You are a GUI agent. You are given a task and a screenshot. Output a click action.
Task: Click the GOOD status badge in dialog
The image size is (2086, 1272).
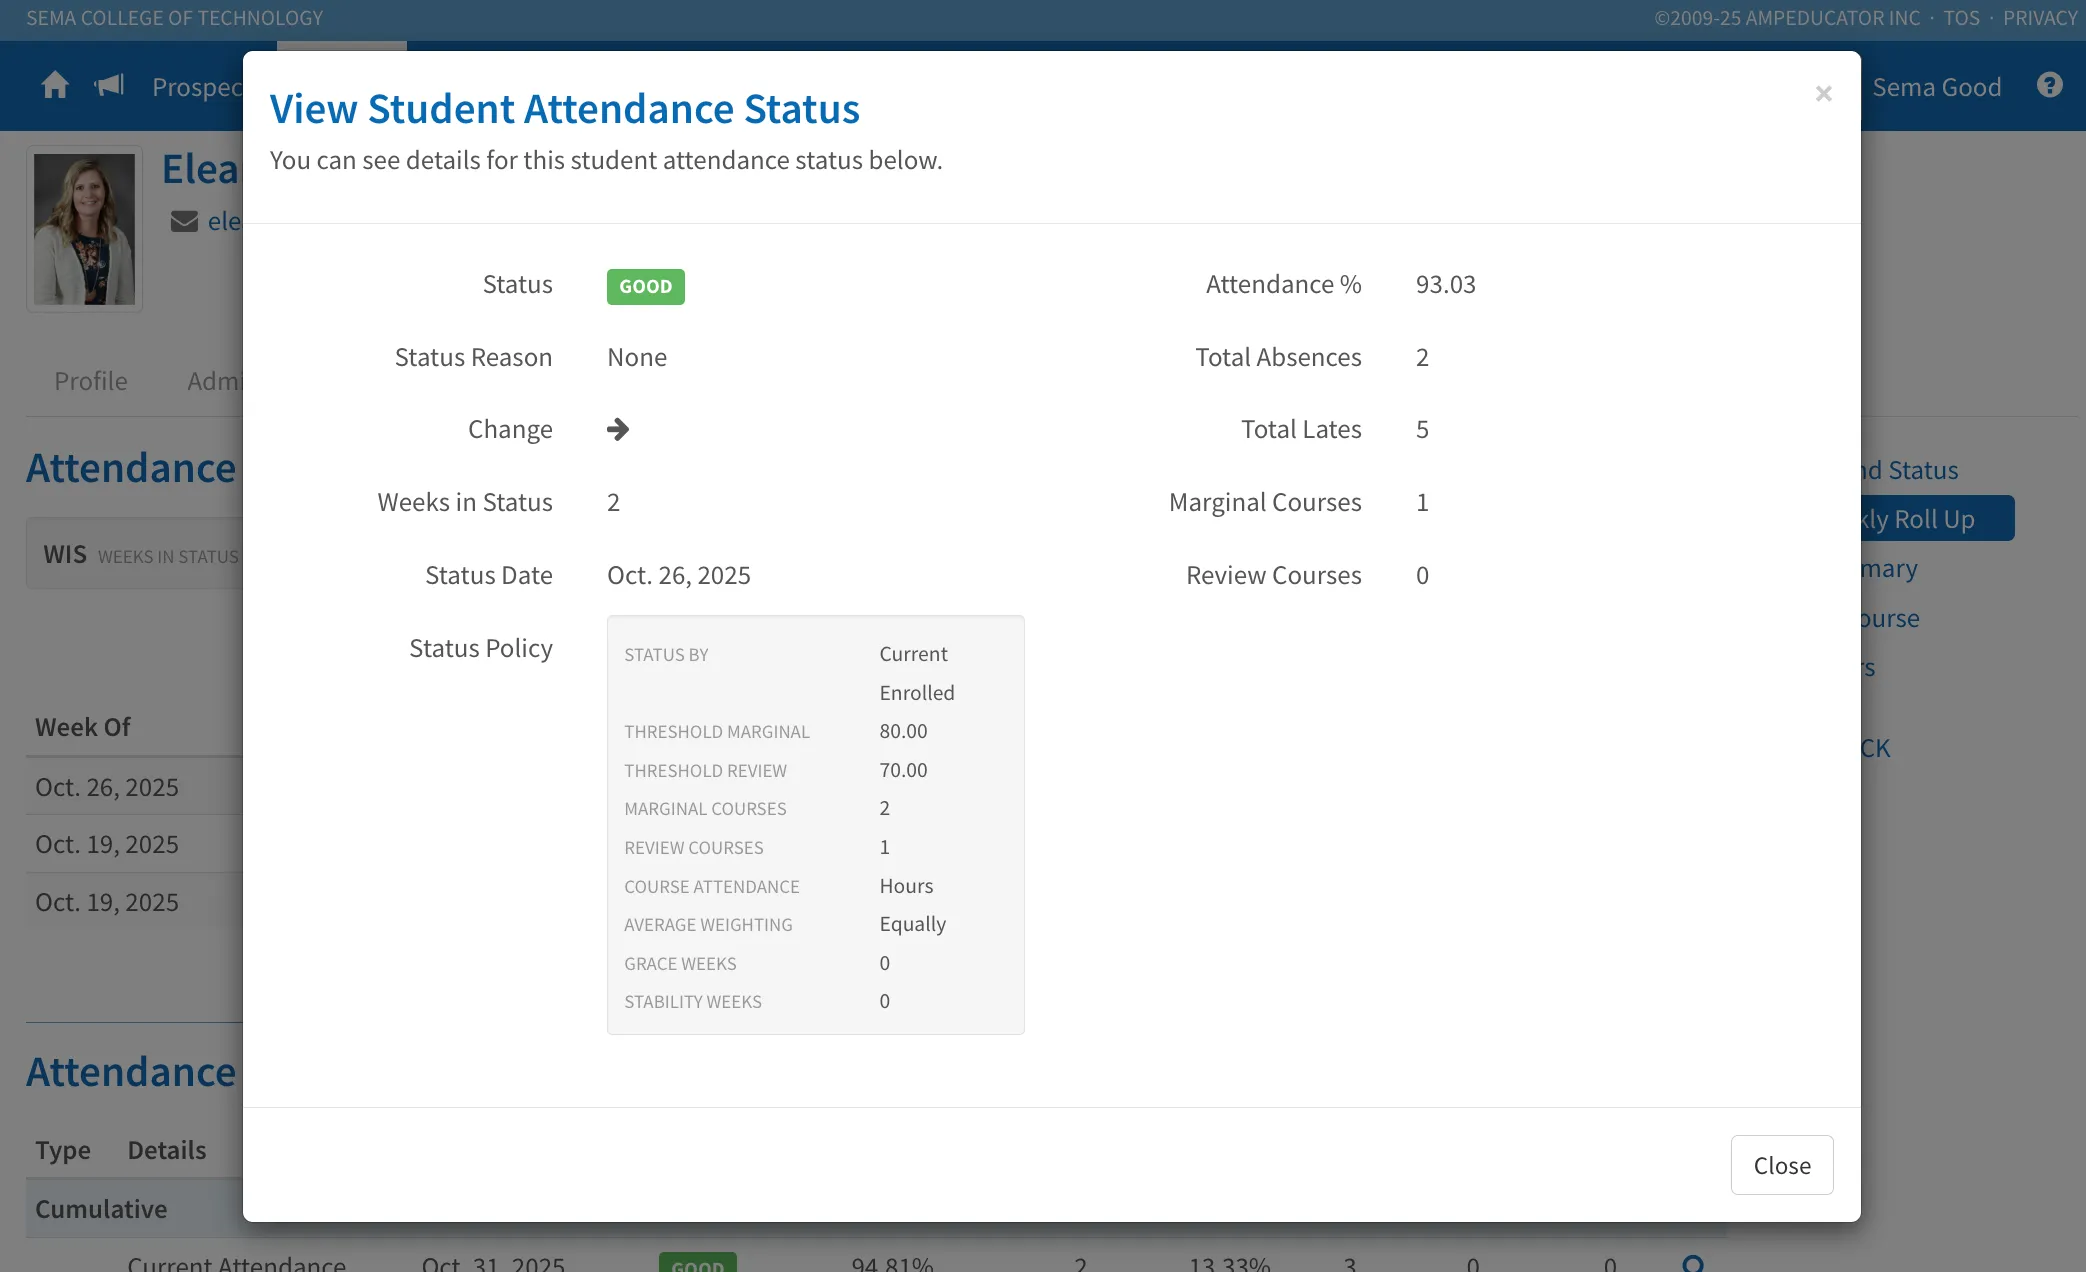[645, 286]
